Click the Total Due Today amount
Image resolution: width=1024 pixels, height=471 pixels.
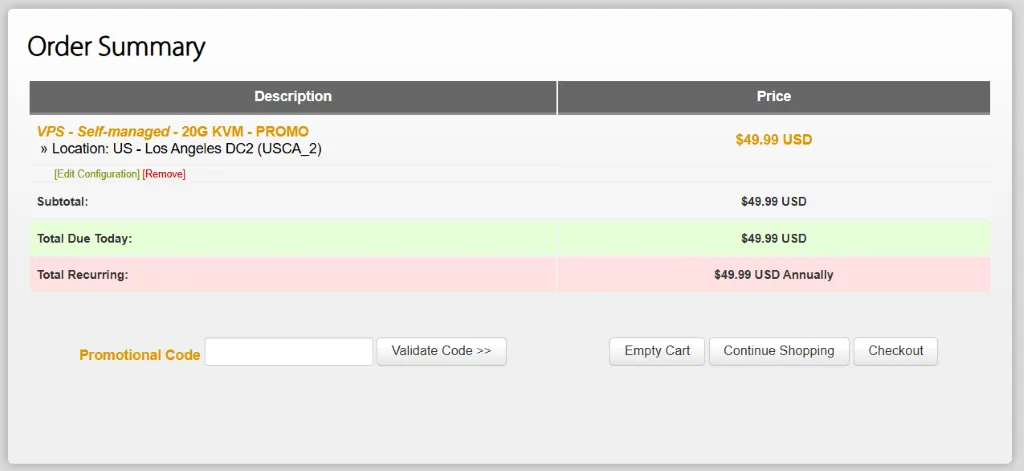pos(773,239)
